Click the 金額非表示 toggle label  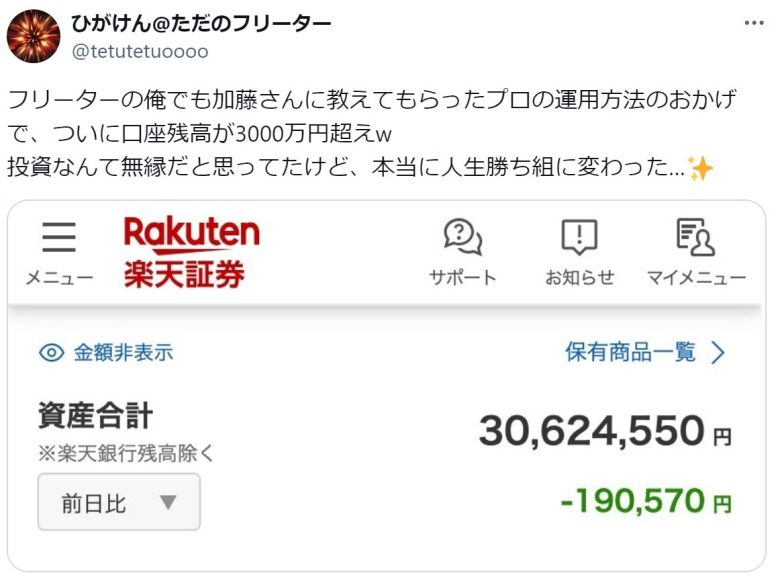coord(123,353)
